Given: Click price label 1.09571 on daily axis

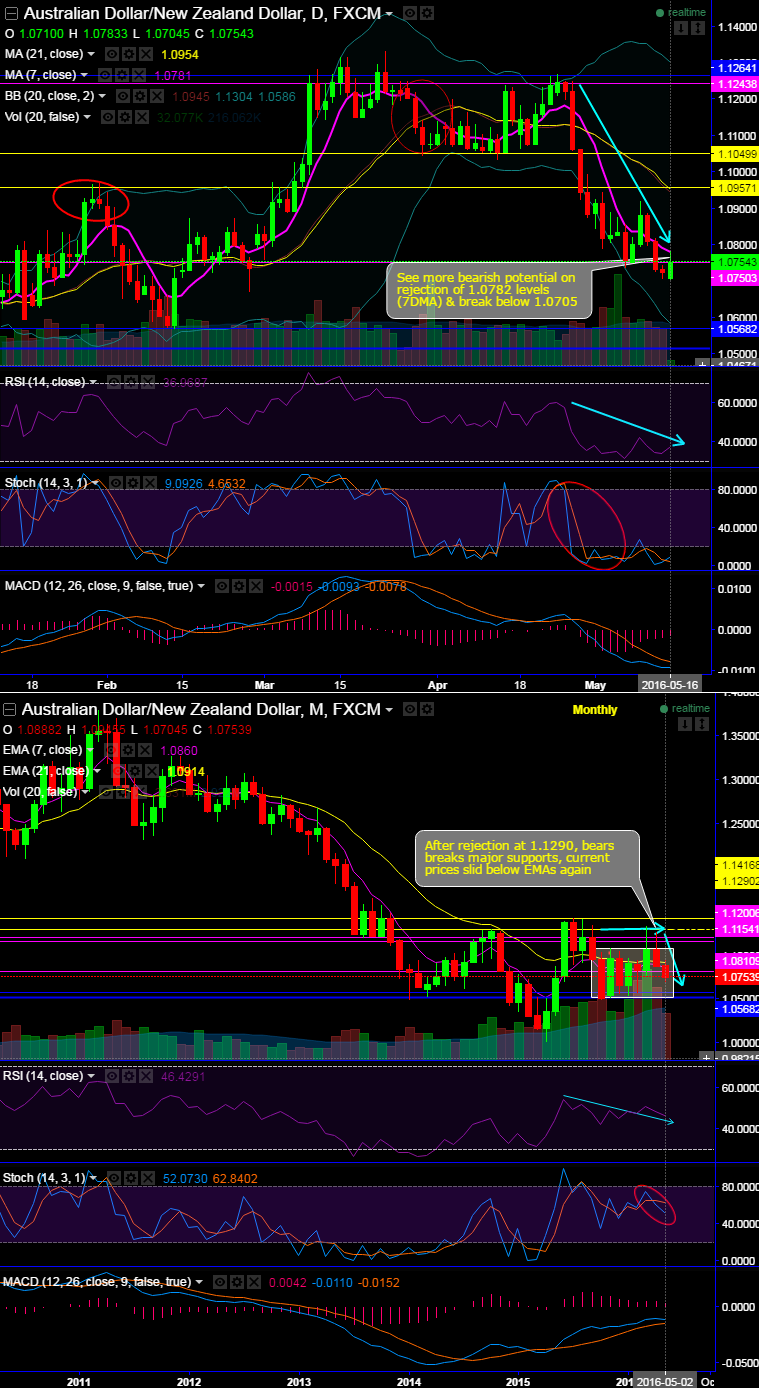Looking at the screenshot, I should (x=733, y=188).
